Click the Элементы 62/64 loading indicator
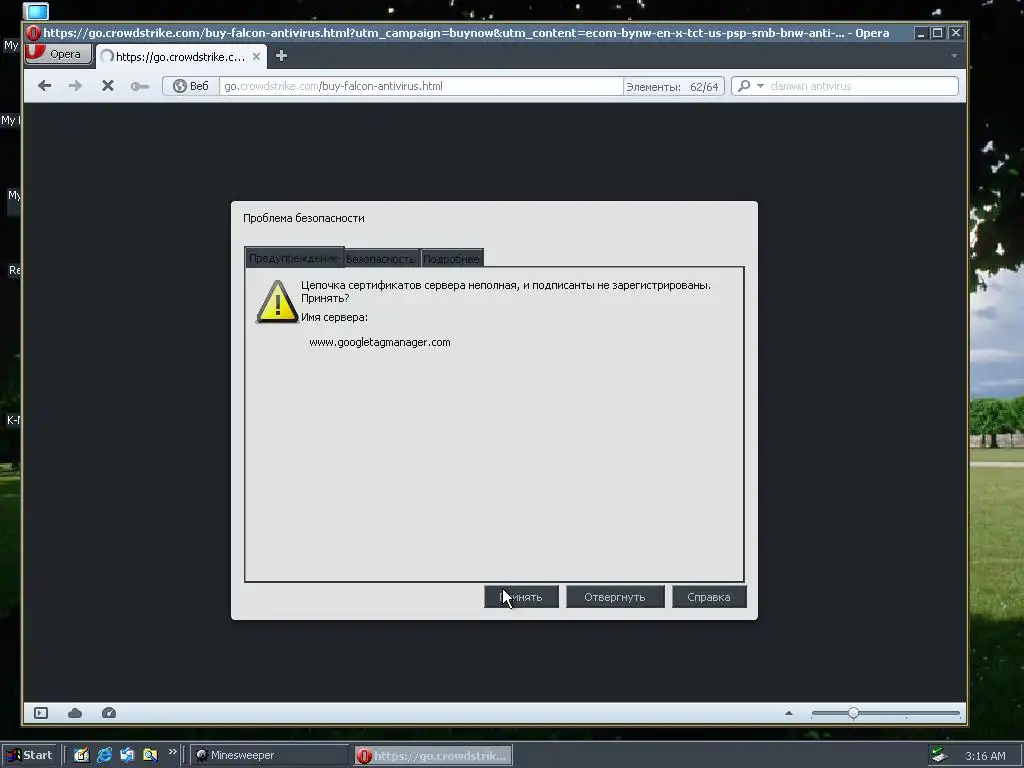Viewport: 1024px width, 768px height. 673,86
